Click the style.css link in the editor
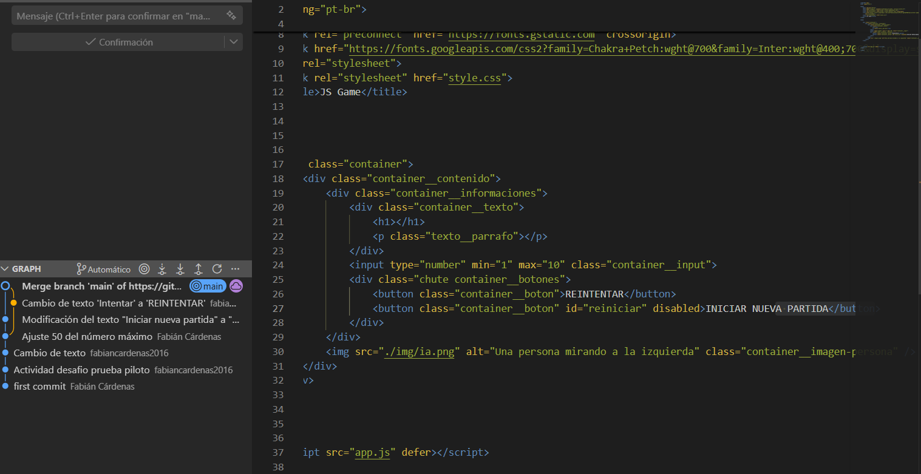The image size is (921, 474). (475, 78)
